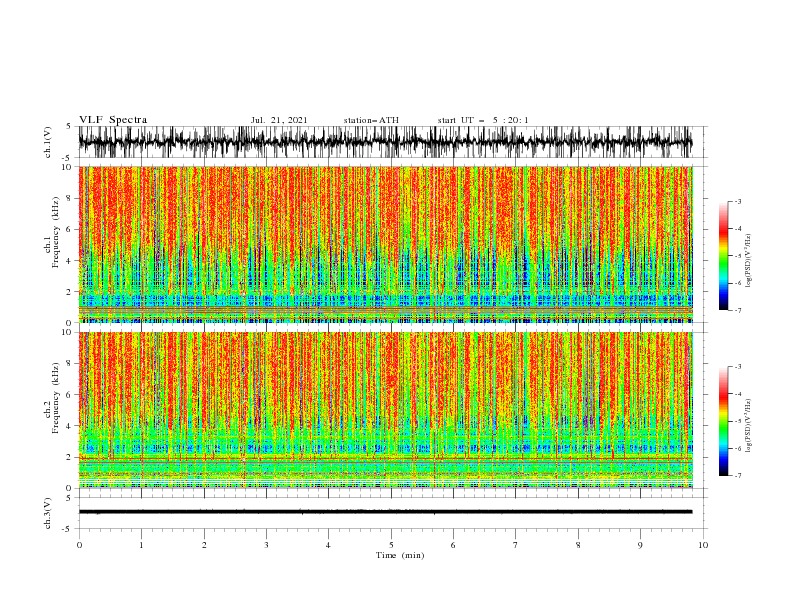Image resolution: width=792 pixels, height=612 pixels.
Task: Click the 'start UT = 5 :20: 1' text
Action: (483, 120)
